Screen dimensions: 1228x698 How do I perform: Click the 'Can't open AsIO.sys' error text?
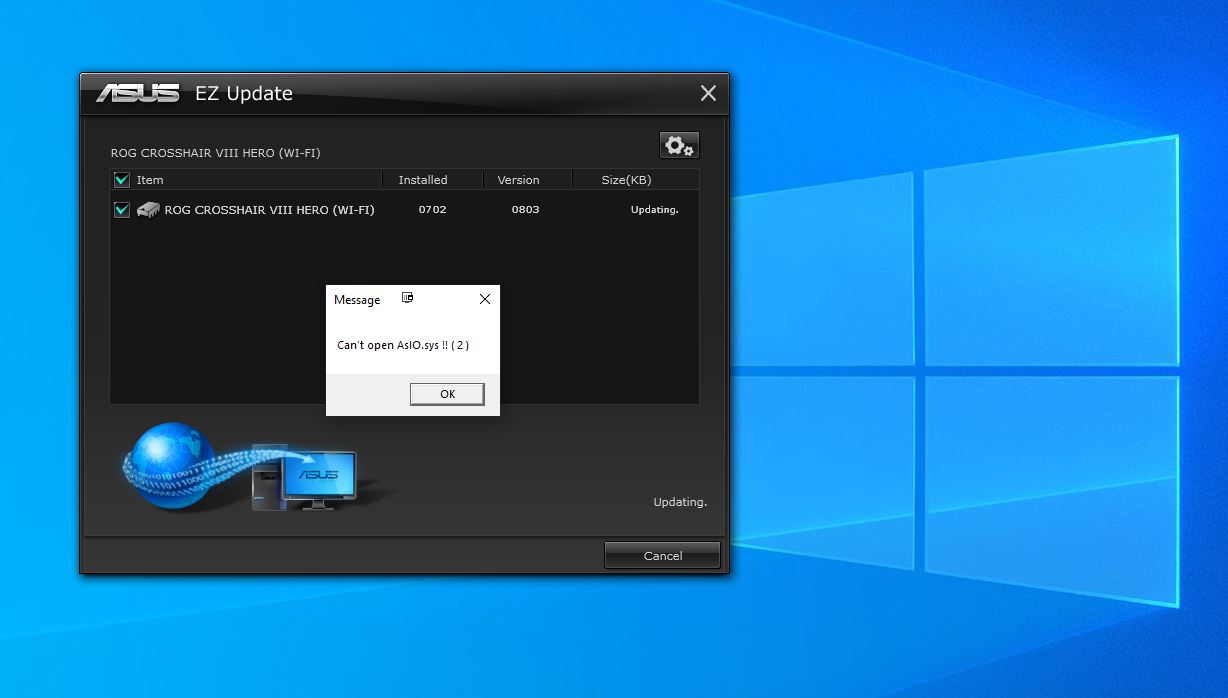tap(403, 345)
